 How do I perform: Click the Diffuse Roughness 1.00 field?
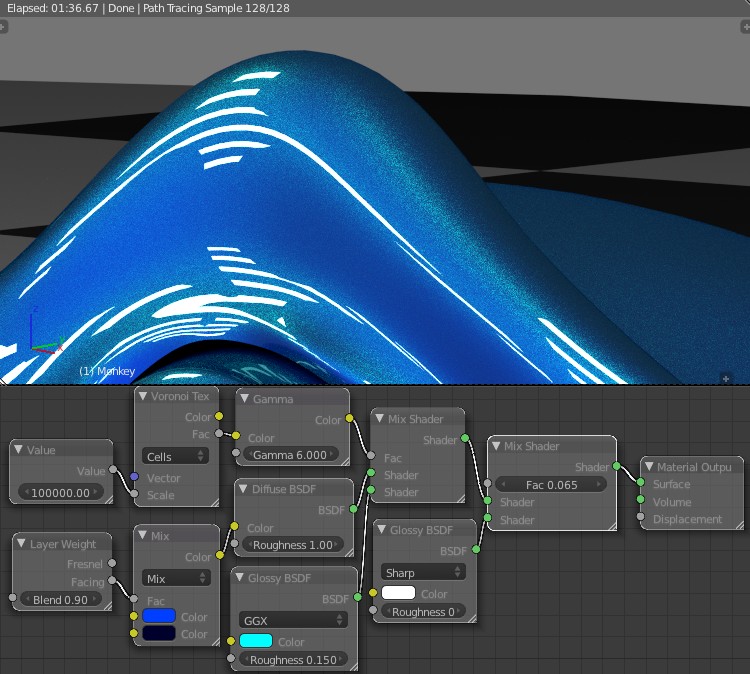coord(293,545)
